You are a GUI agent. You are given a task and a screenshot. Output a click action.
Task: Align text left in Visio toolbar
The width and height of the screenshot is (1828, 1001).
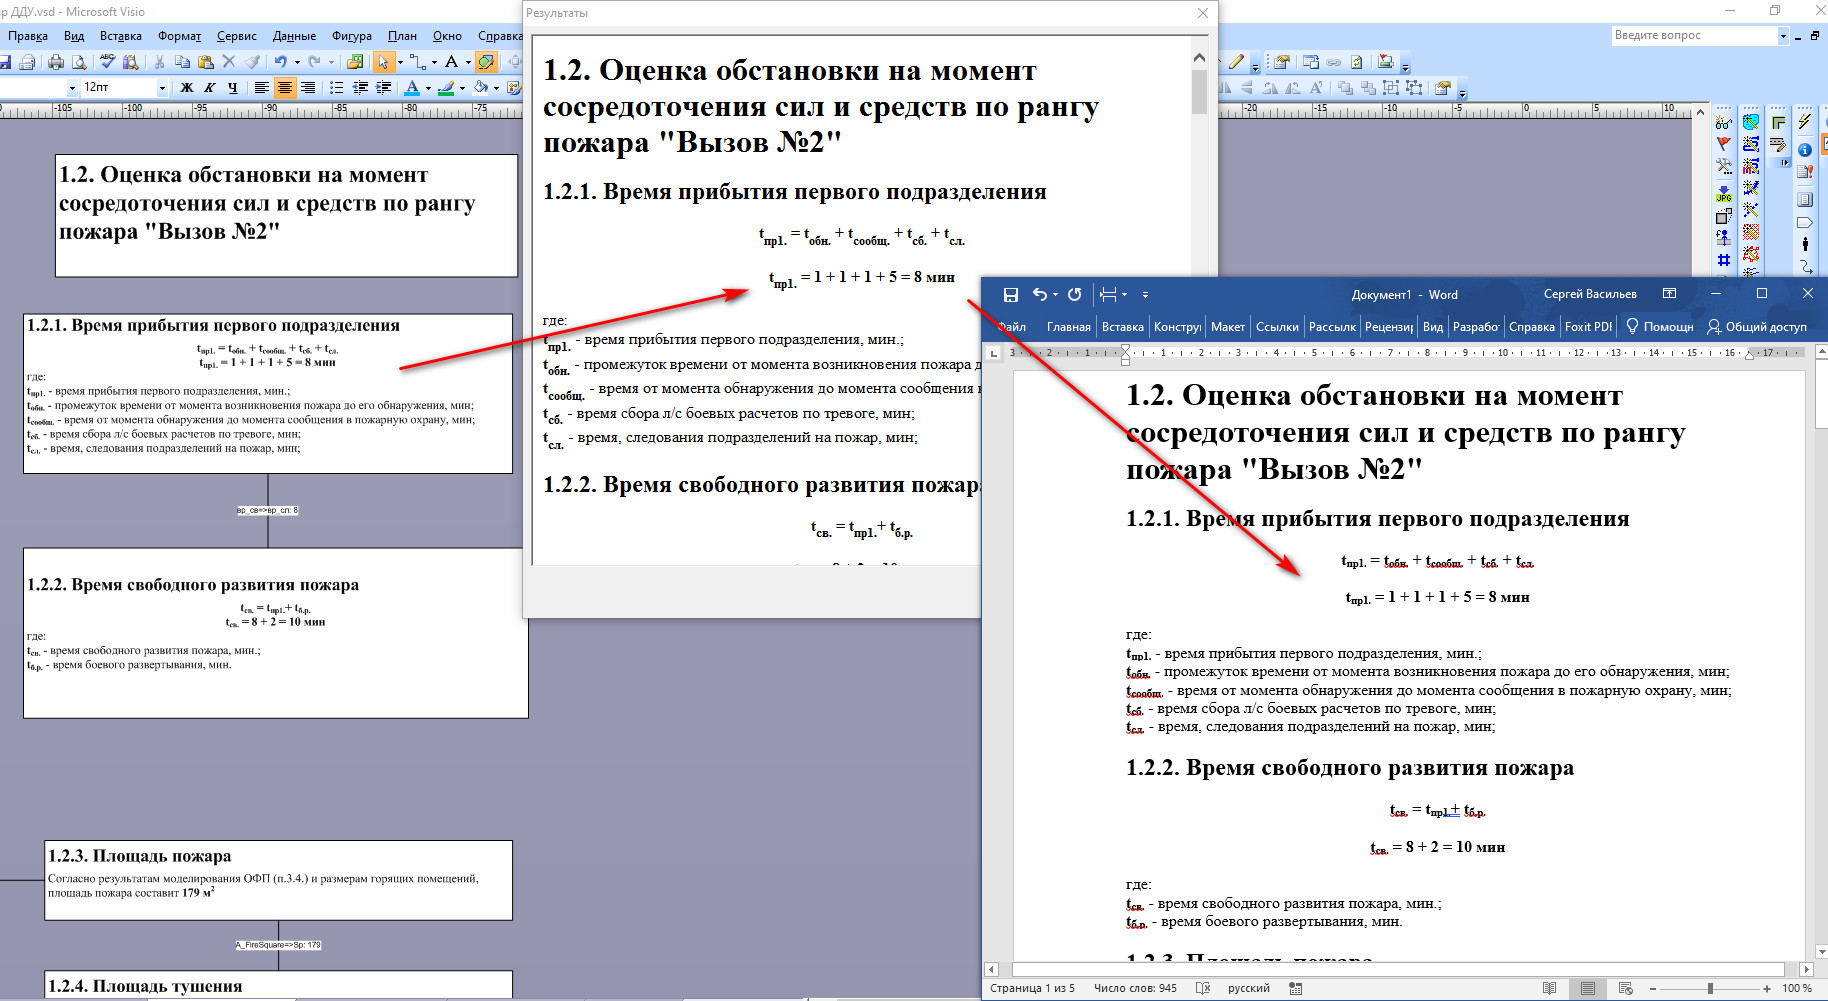pyautogui.click(x=262, y=88)
